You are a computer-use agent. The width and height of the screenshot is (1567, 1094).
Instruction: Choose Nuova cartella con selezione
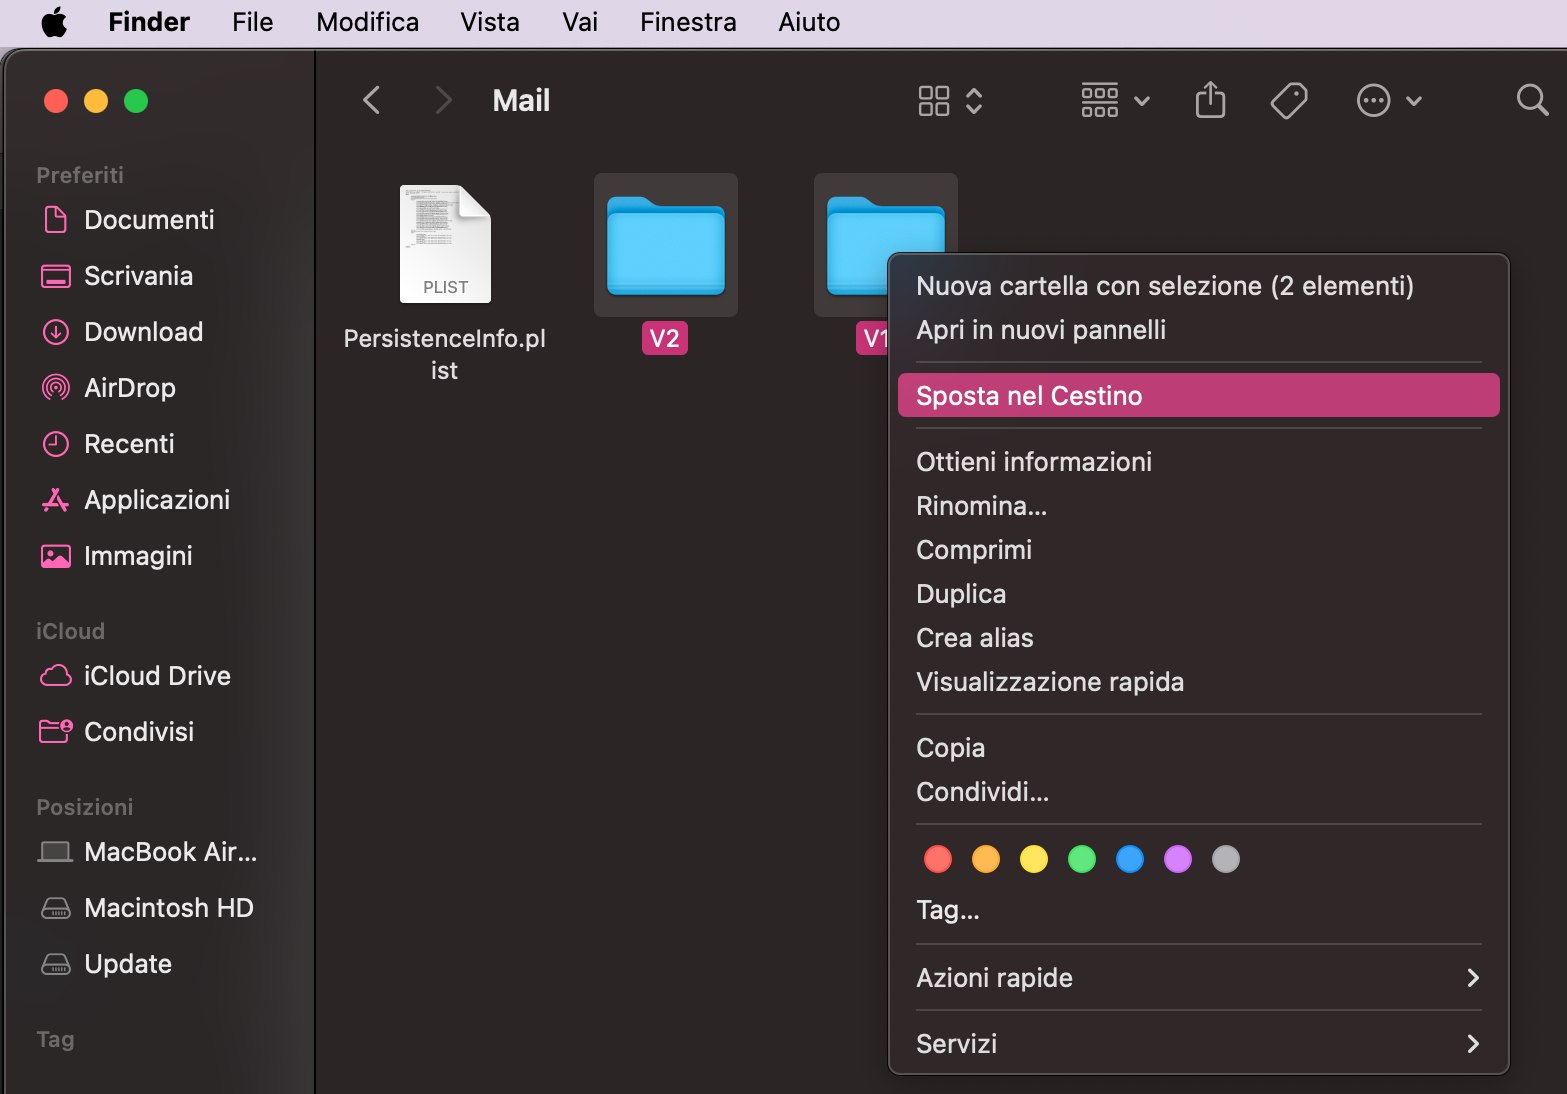point(1198,286)
